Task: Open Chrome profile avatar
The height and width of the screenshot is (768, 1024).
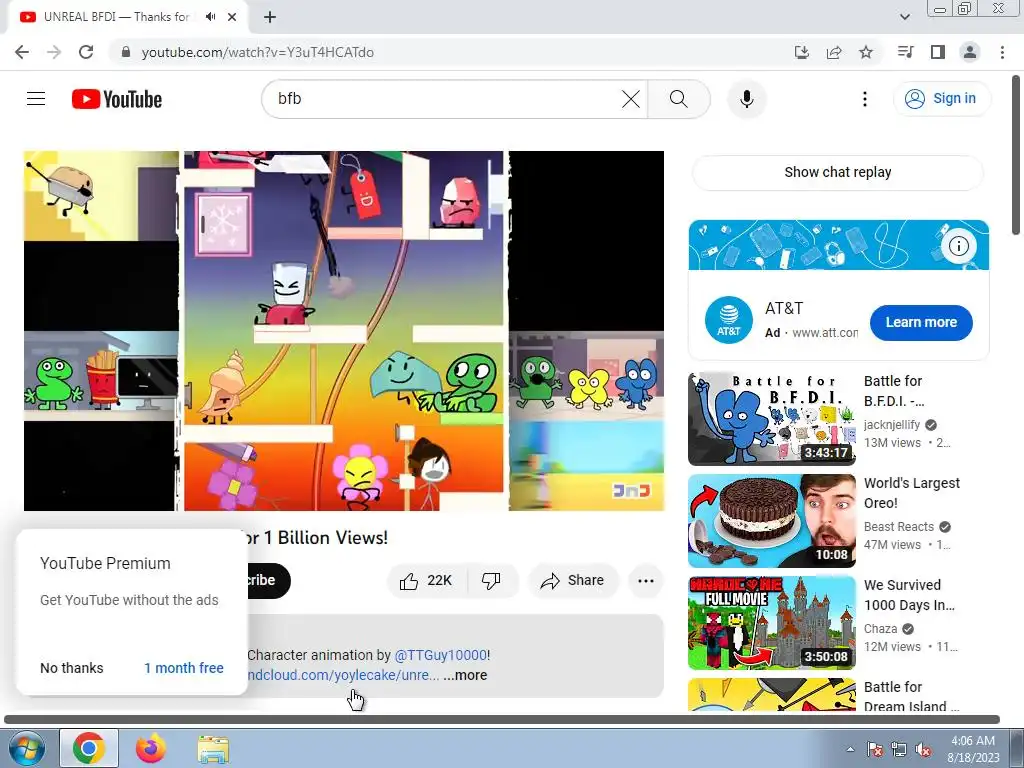Action: pyautogui.click(x=970, y=52)
